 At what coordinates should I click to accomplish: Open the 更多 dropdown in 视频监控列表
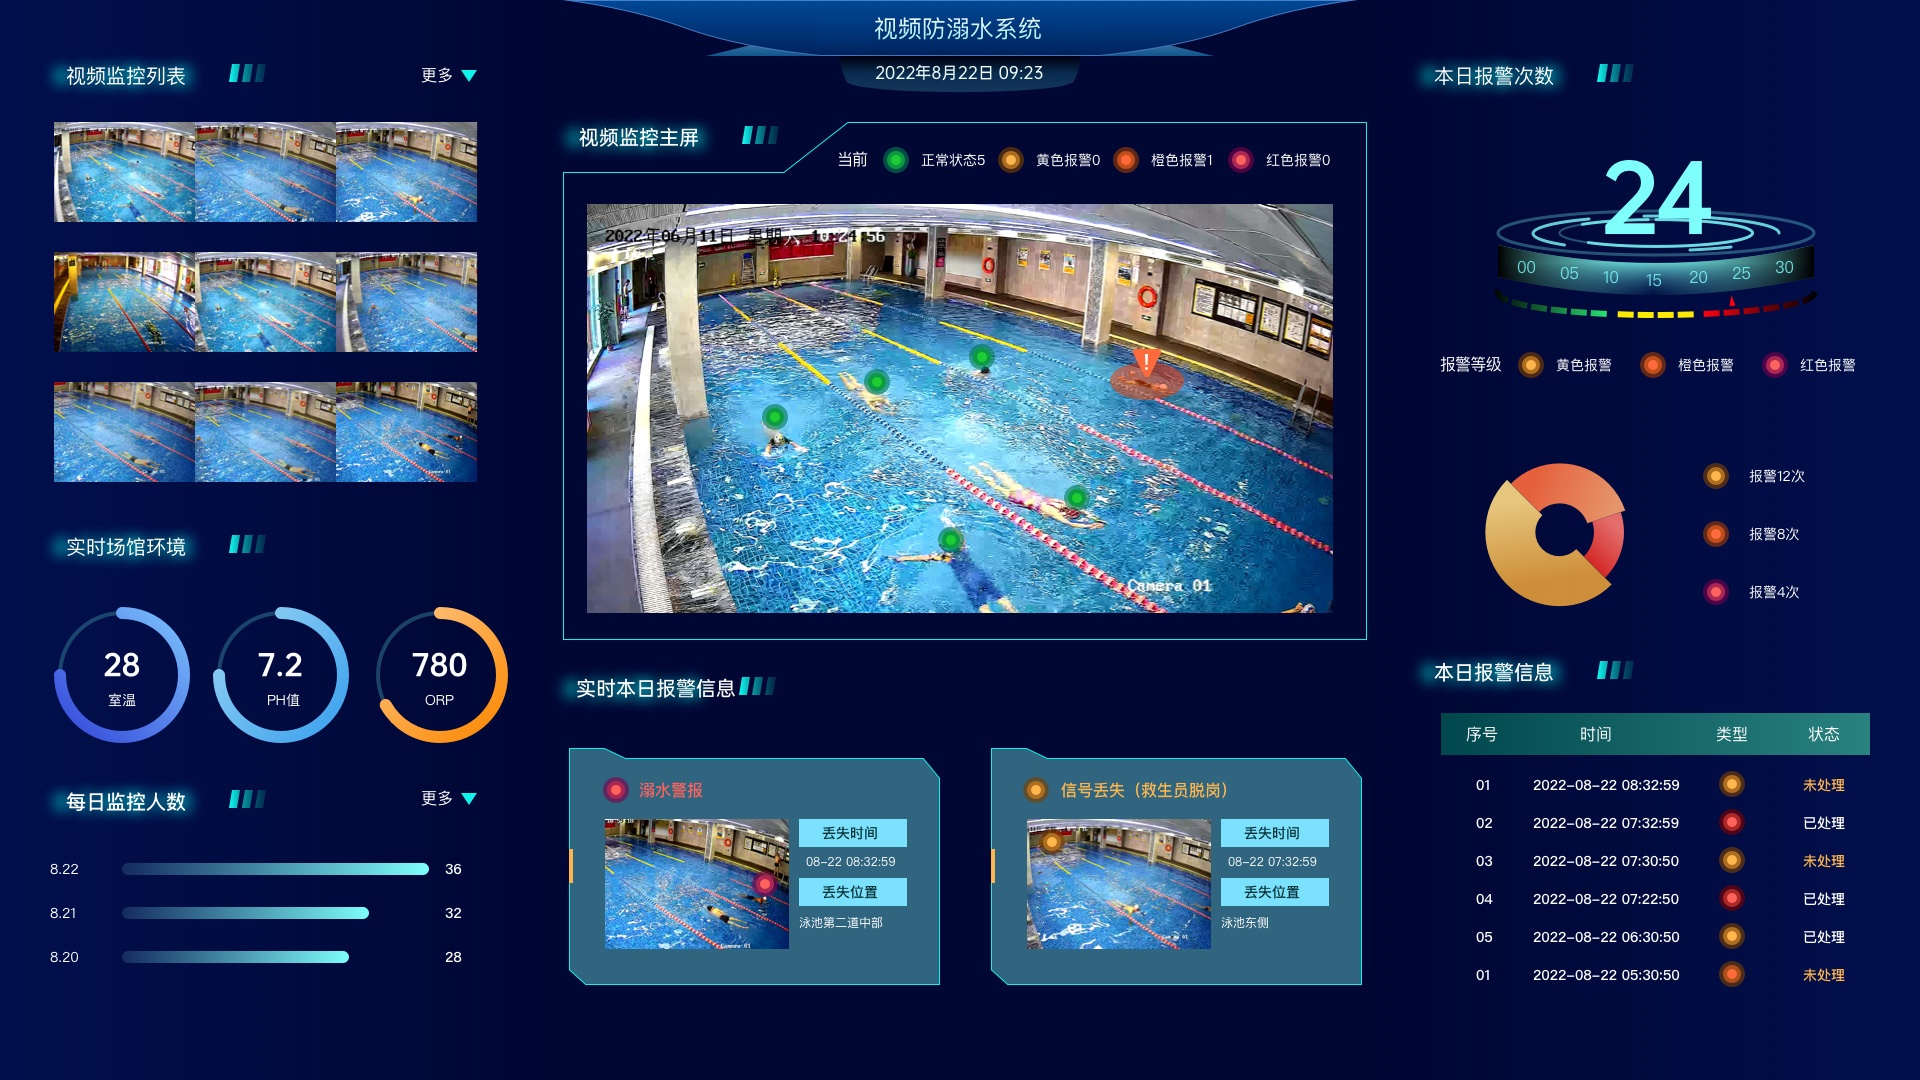click(x=437, y=73)
